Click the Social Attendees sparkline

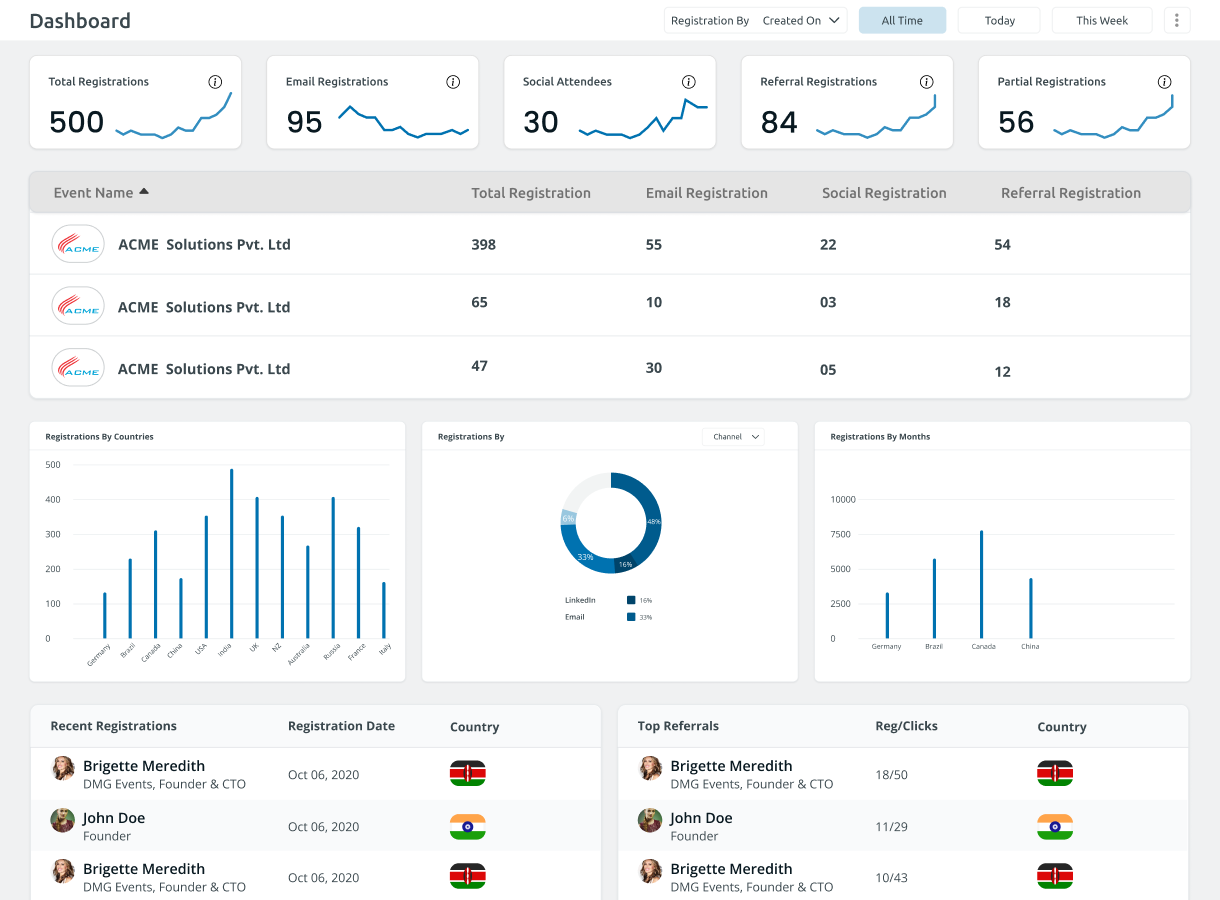pyautogui.click(x=643, y=118)
